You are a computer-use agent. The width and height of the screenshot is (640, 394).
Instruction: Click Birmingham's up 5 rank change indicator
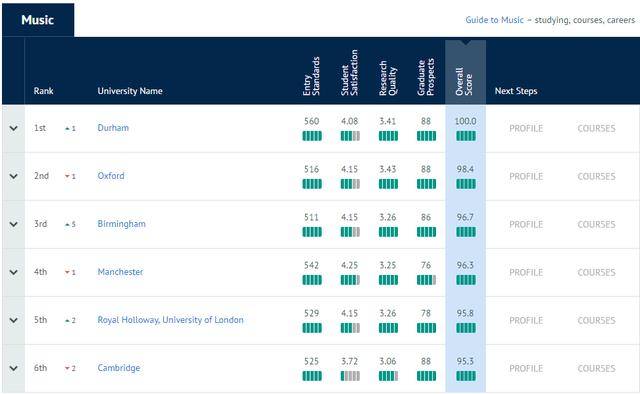pos(70,225)
